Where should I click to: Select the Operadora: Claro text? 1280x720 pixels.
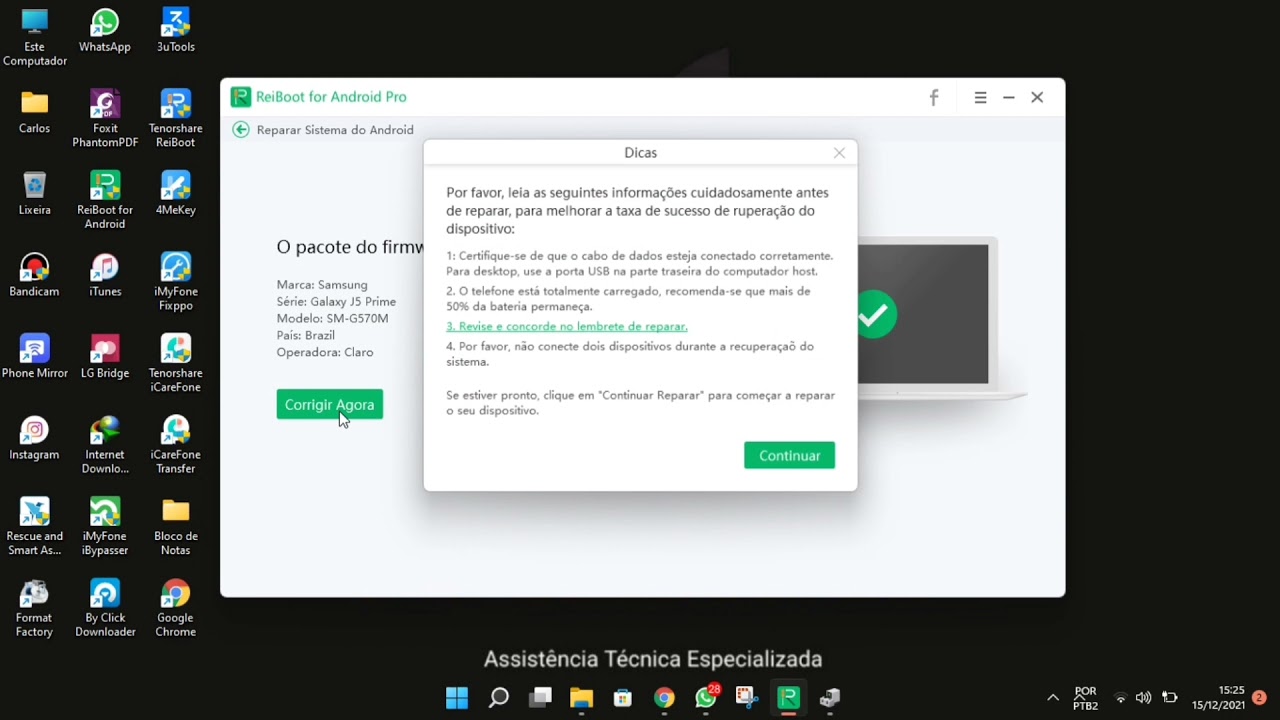[x=325, y=352]
